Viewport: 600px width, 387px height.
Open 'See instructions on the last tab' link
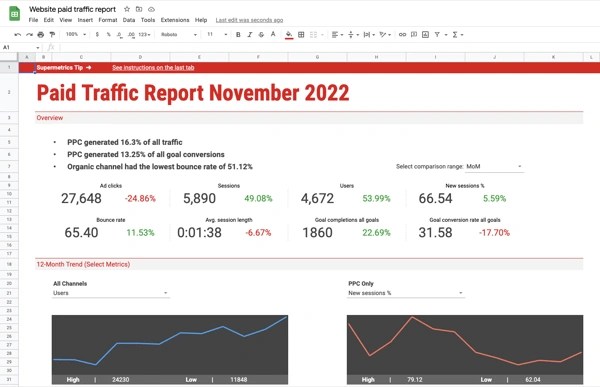point(153,67)
